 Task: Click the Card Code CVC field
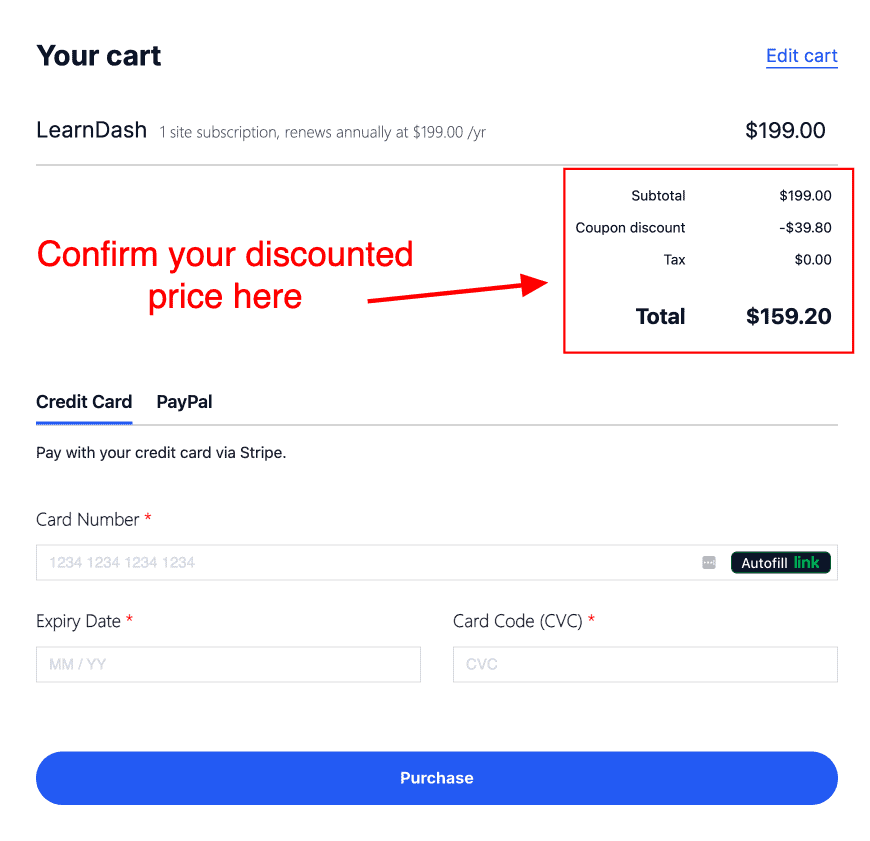pyautogui.click(x=645, y=664)
